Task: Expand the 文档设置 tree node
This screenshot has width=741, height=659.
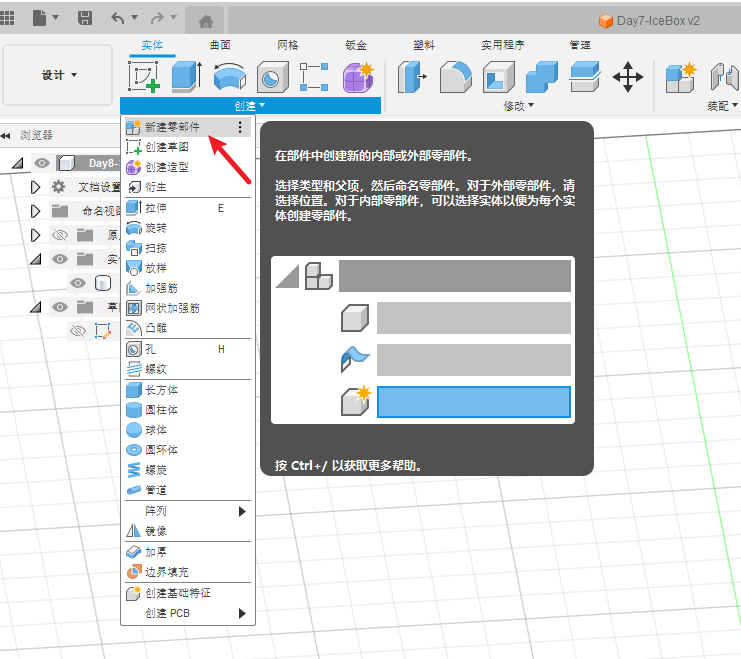Action: coord(36,187)
